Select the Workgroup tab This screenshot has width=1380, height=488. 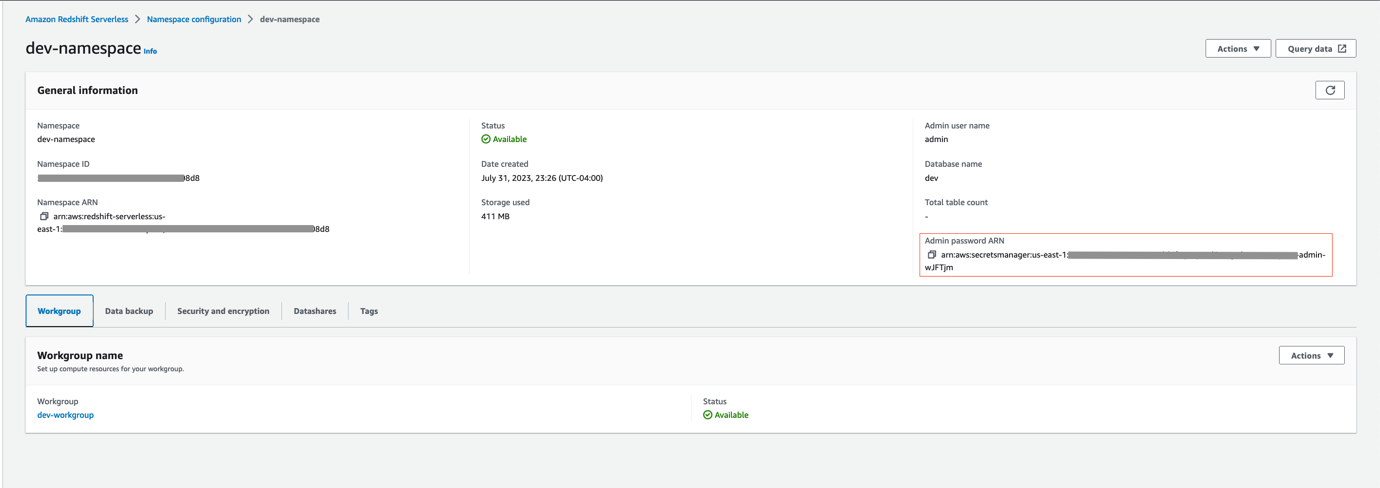[59, 311]
